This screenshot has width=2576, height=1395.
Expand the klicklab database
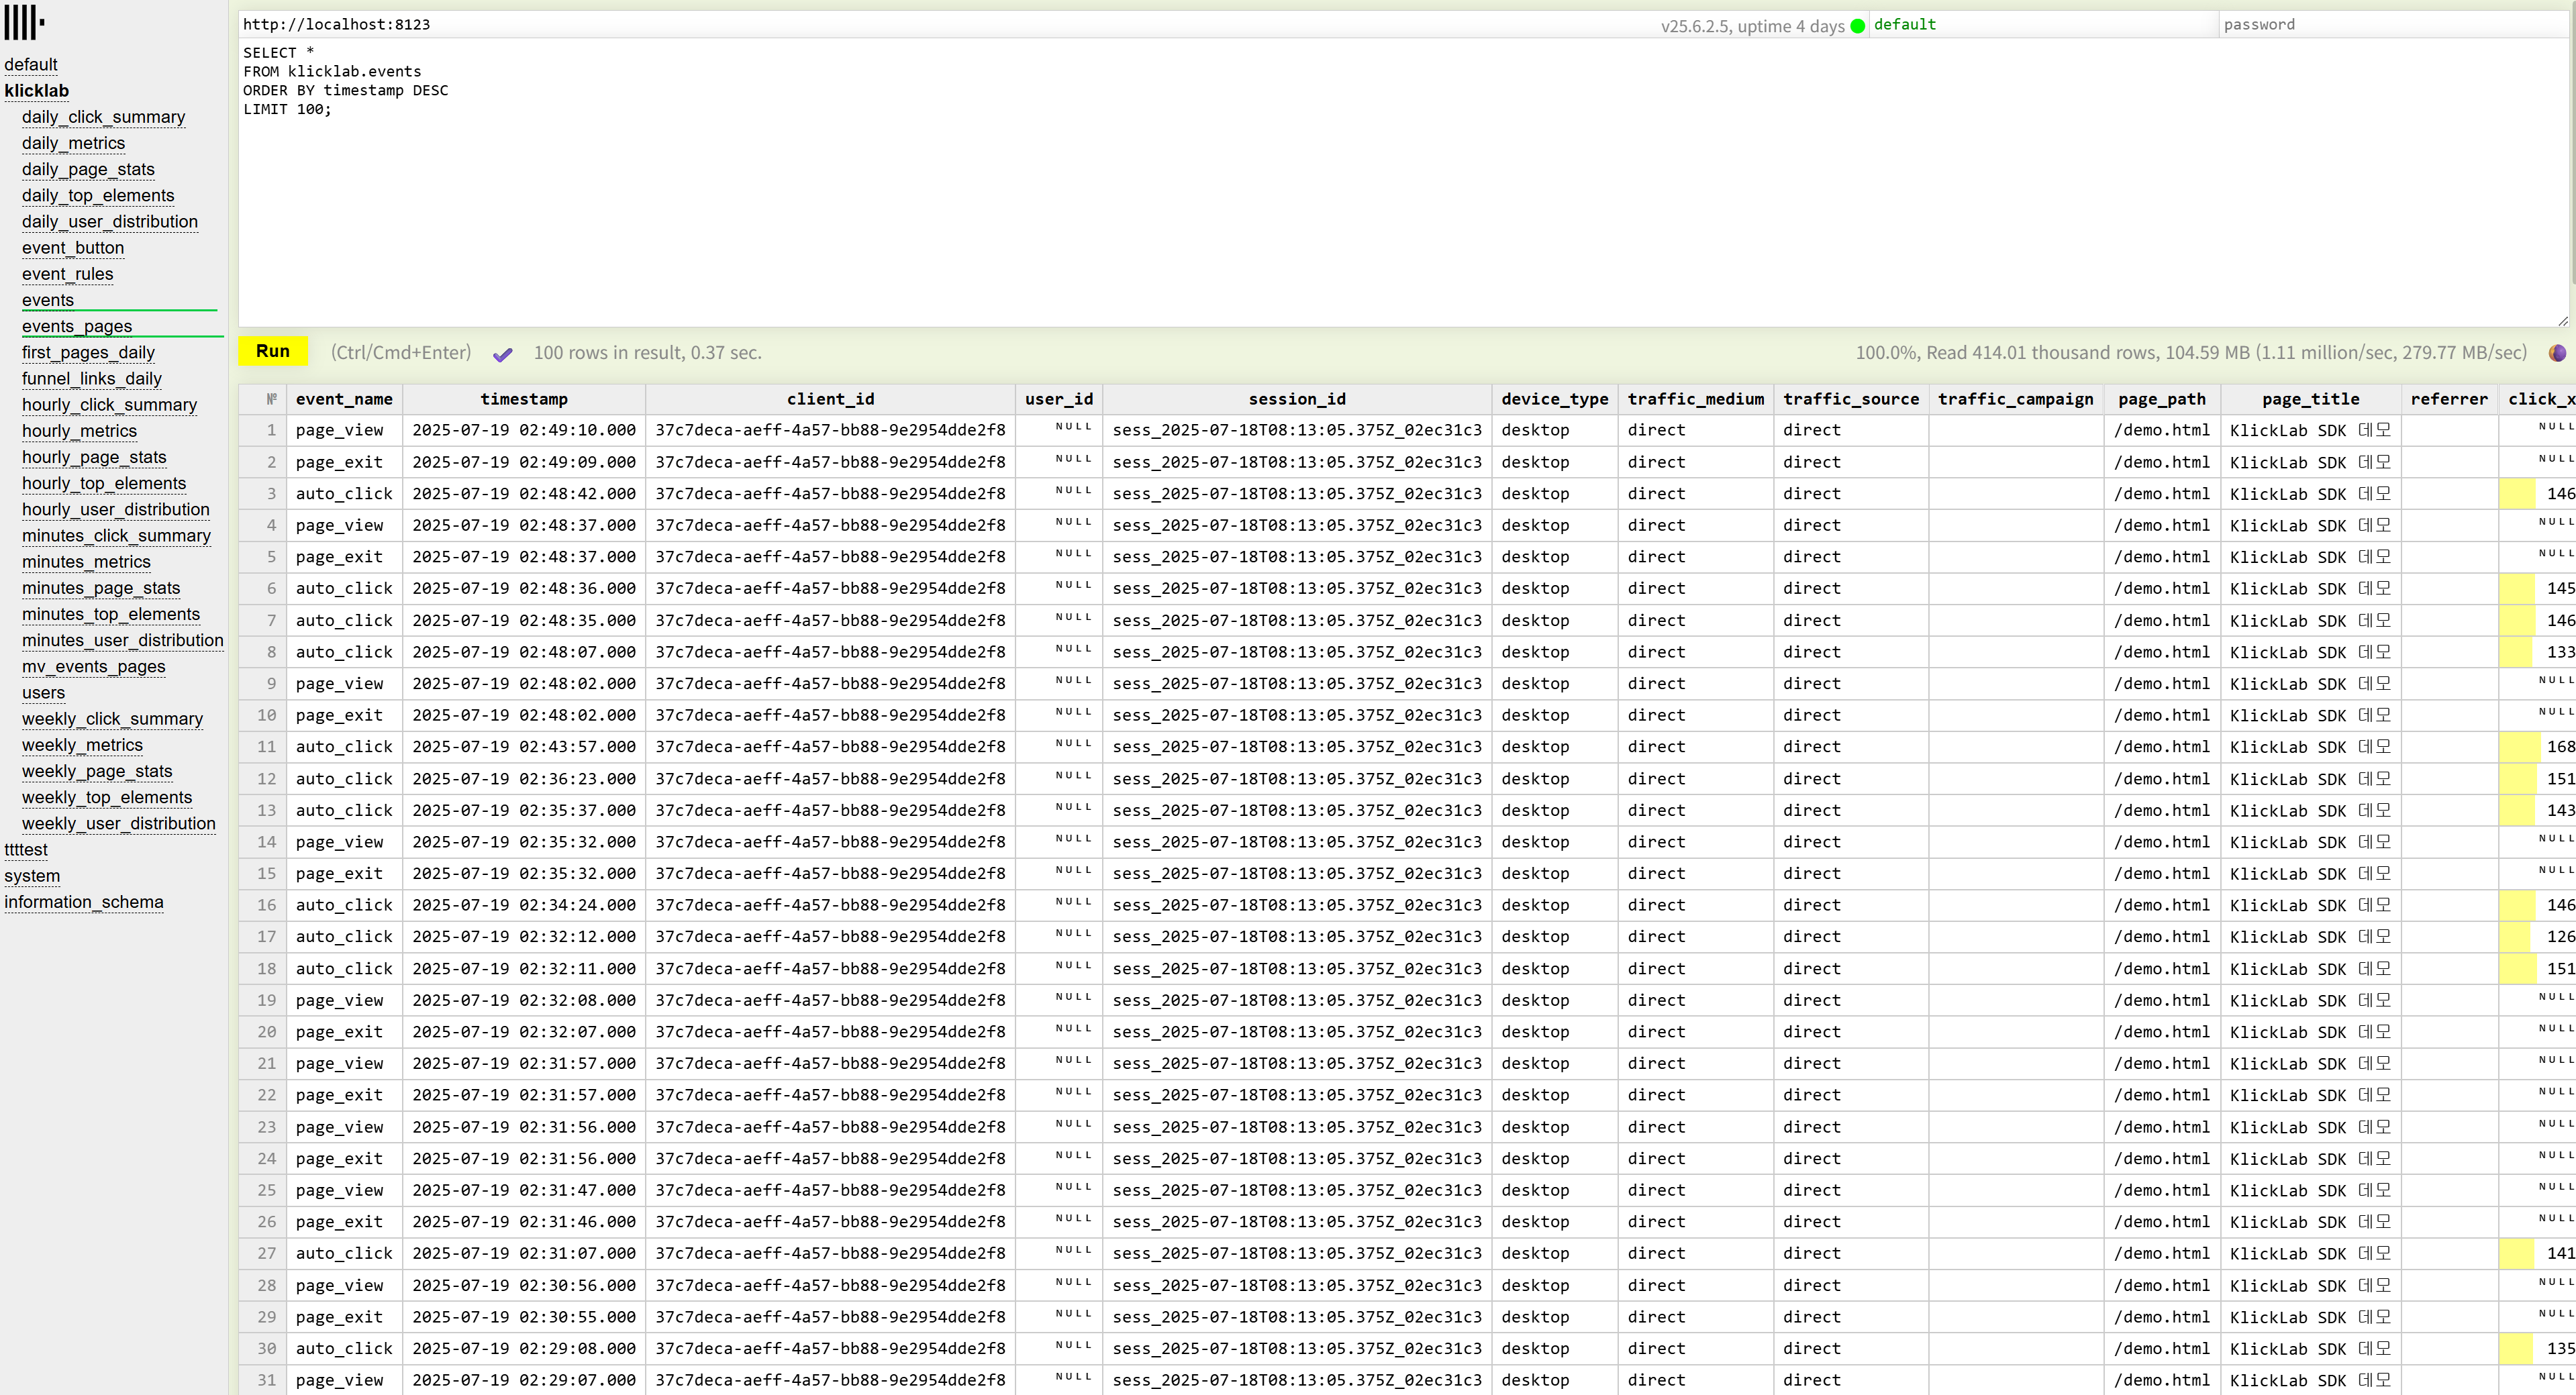37,91
